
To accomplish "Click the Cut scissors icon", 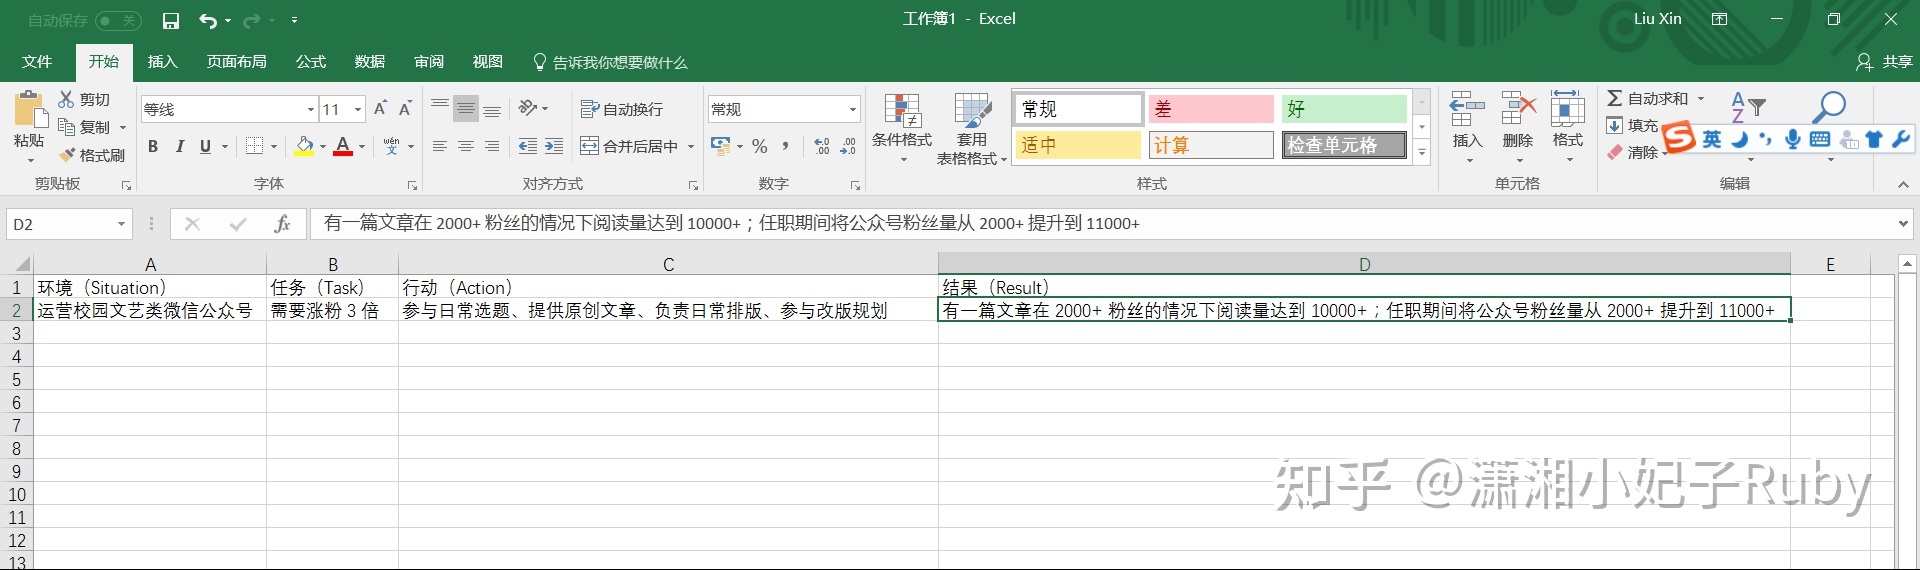I will 67,99.
